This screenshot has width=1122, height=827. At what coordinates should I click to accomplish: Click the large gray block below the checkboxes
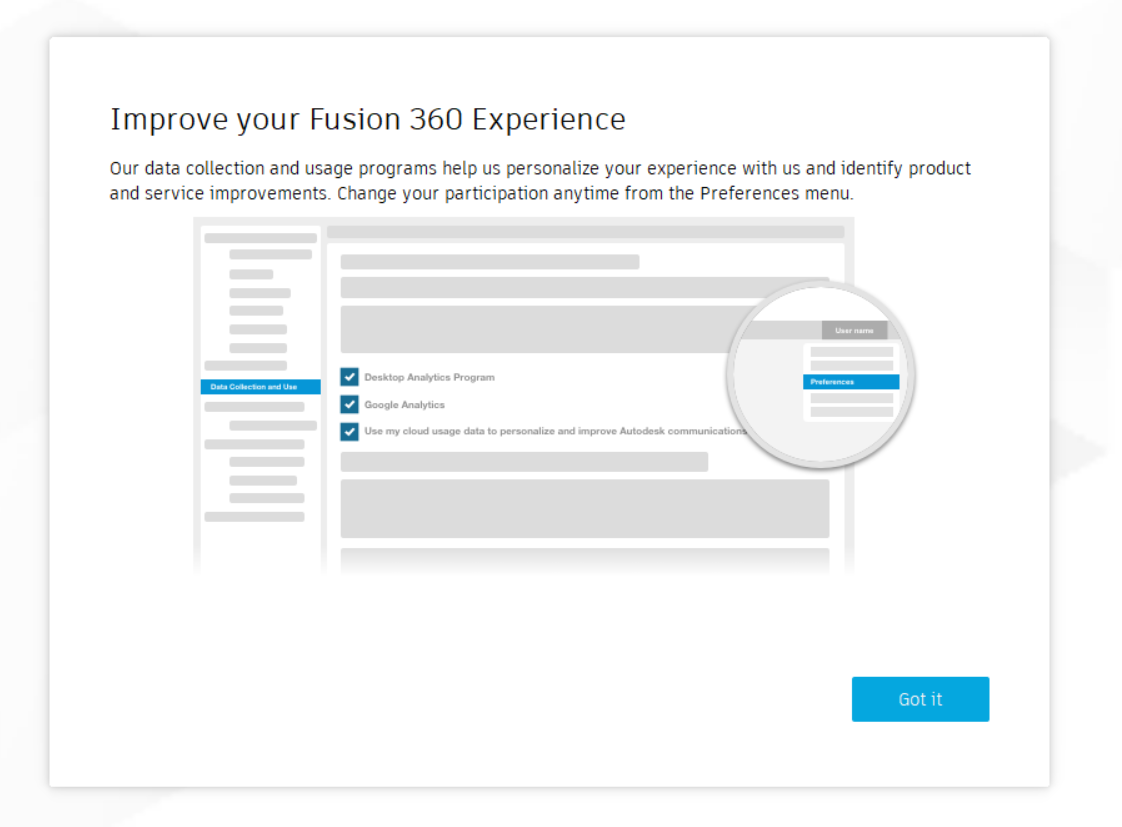coord(585,509)
